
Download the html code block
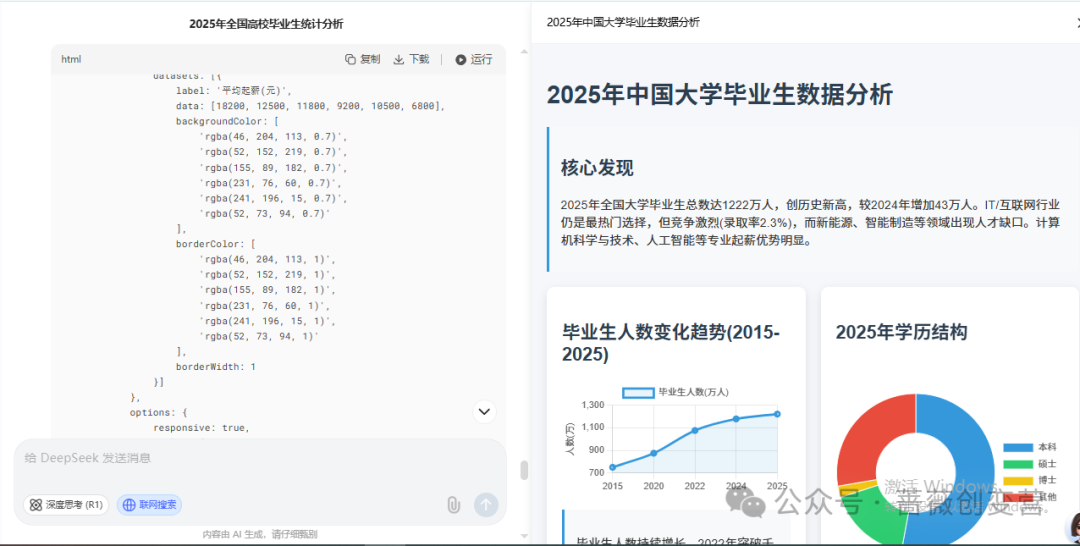coord(411,59)
